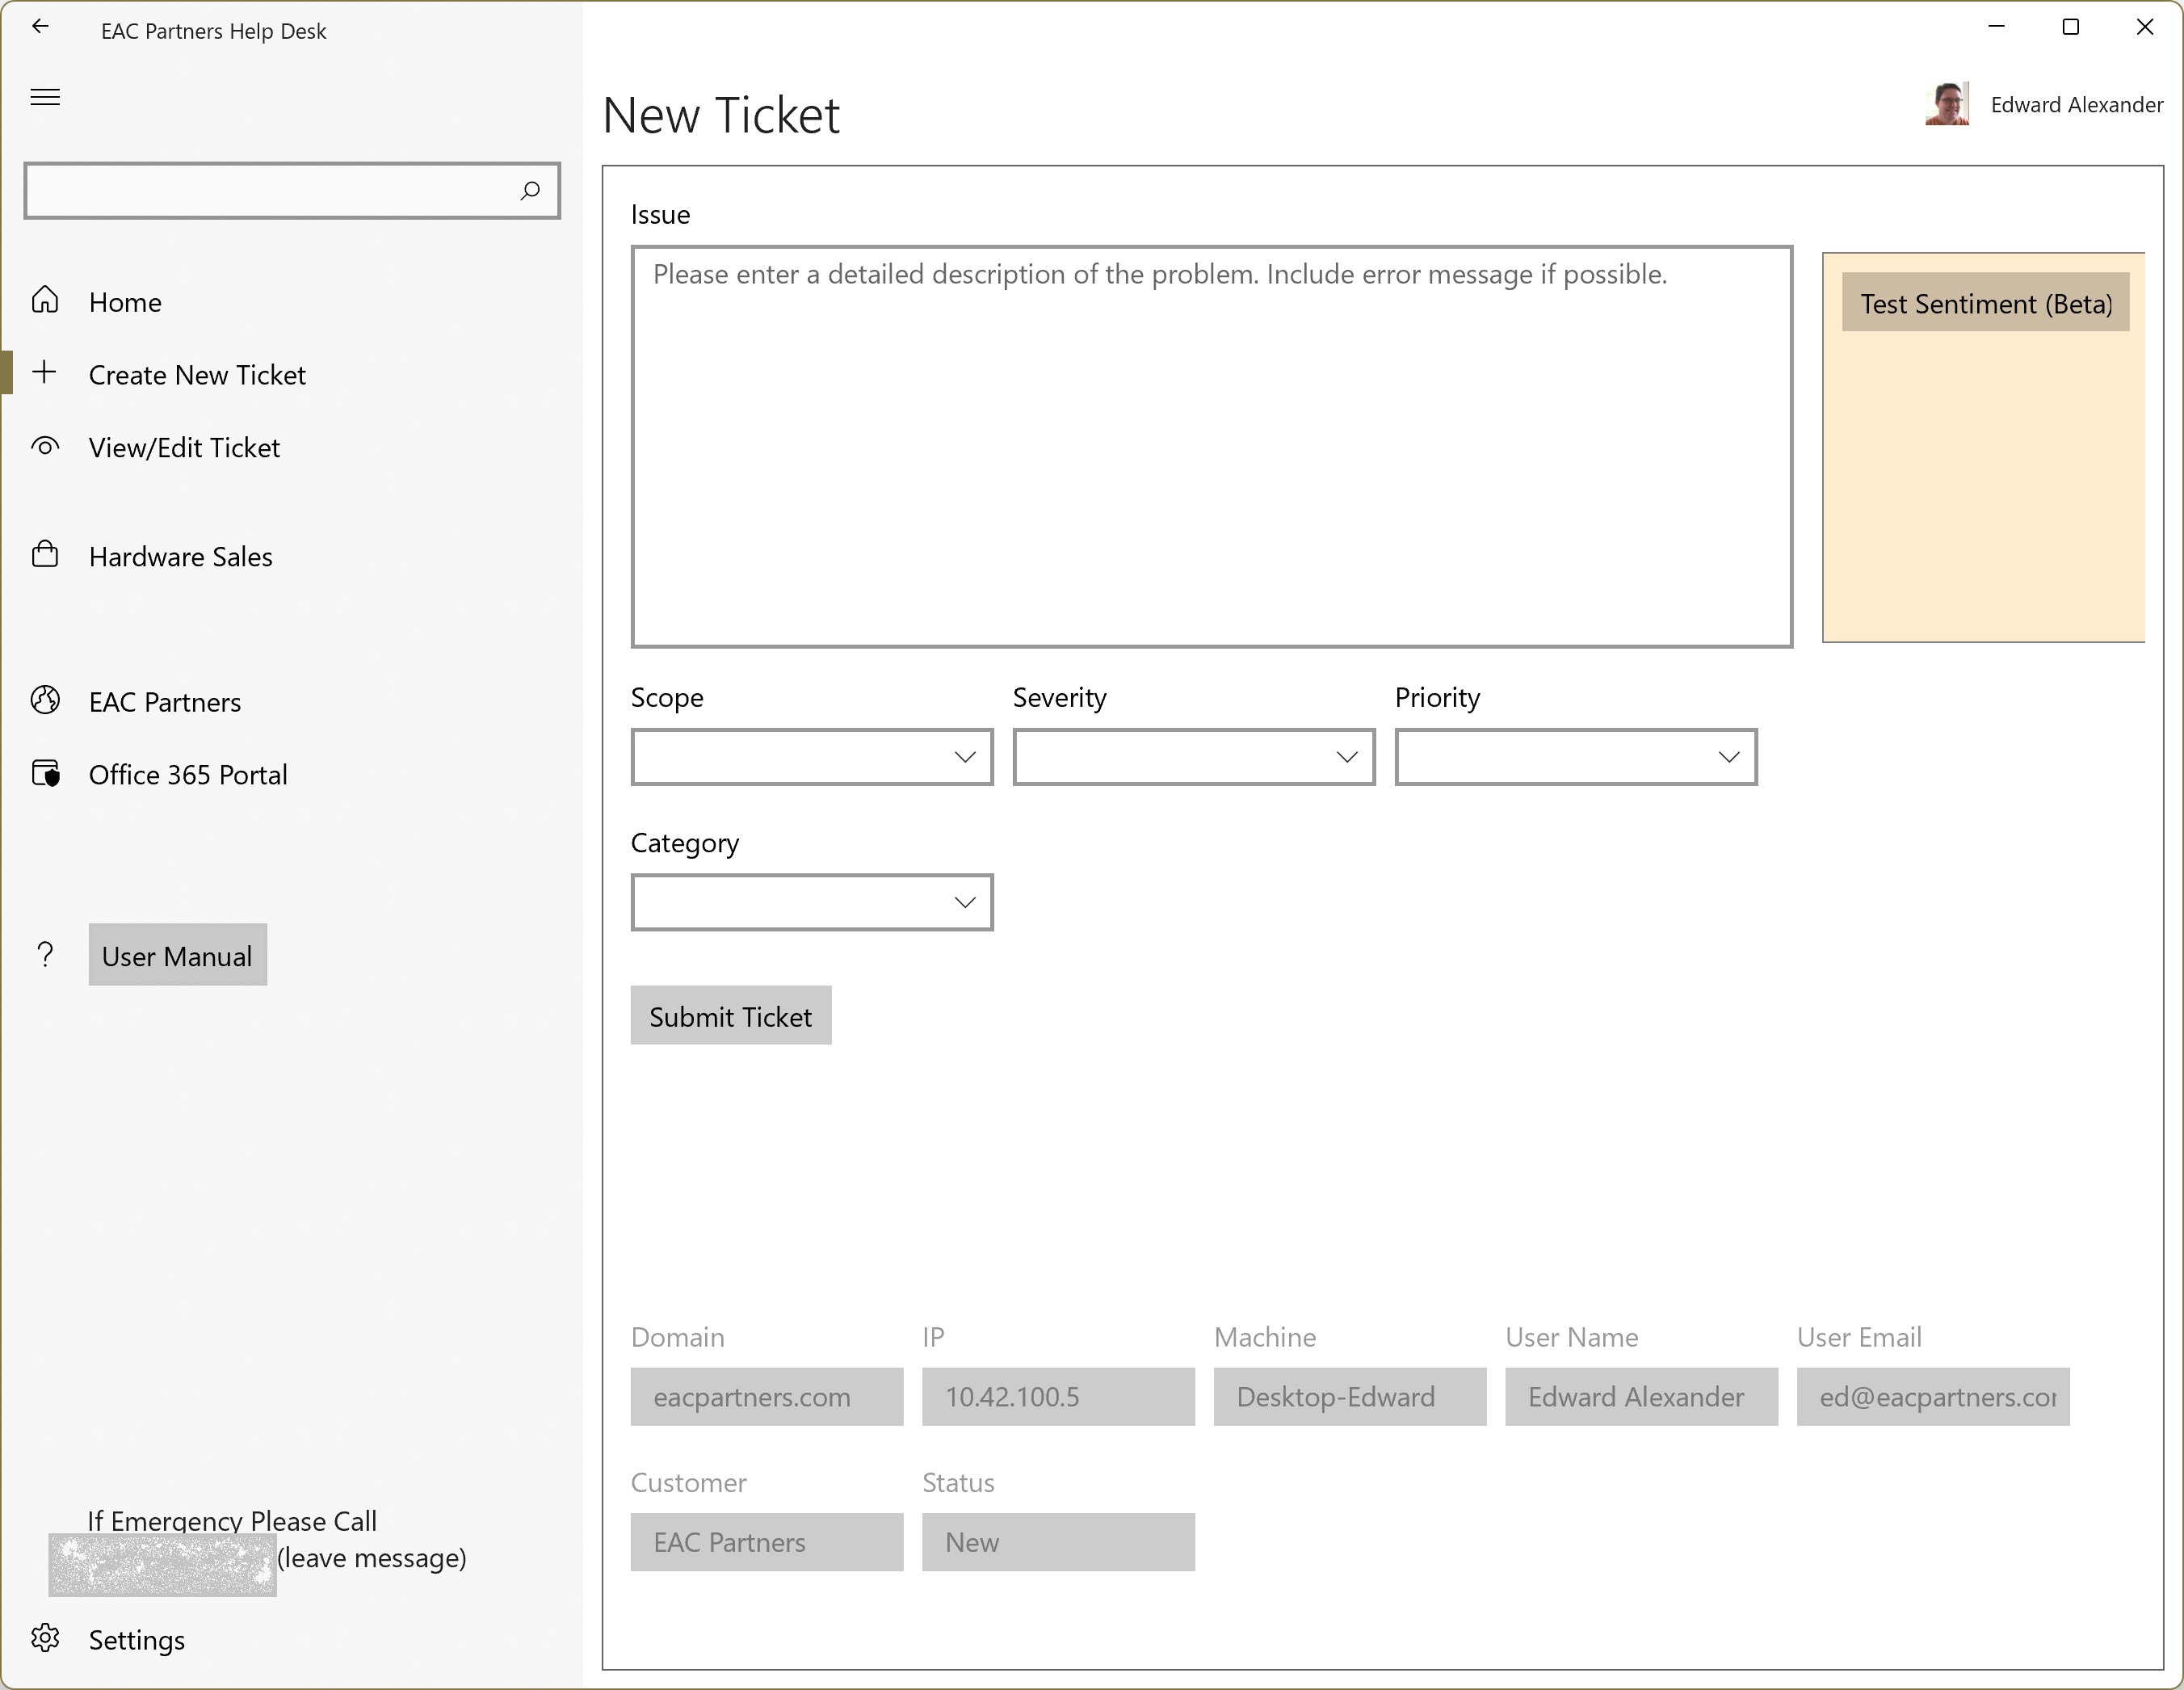Screen dimensions: 2184x1690
Task: Expand the Scope dropdown
Action: (811, 757)
